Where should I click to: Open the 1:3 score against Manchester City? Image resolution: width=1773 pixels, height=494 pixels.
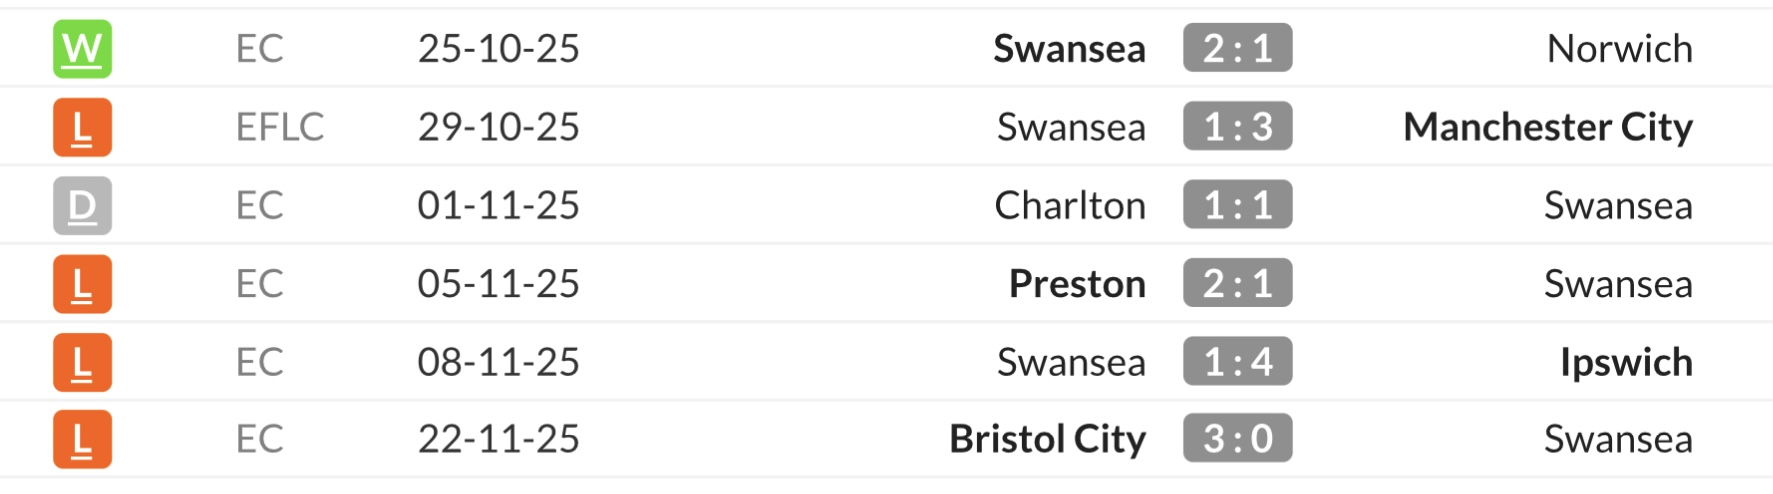click(1237, 127)
